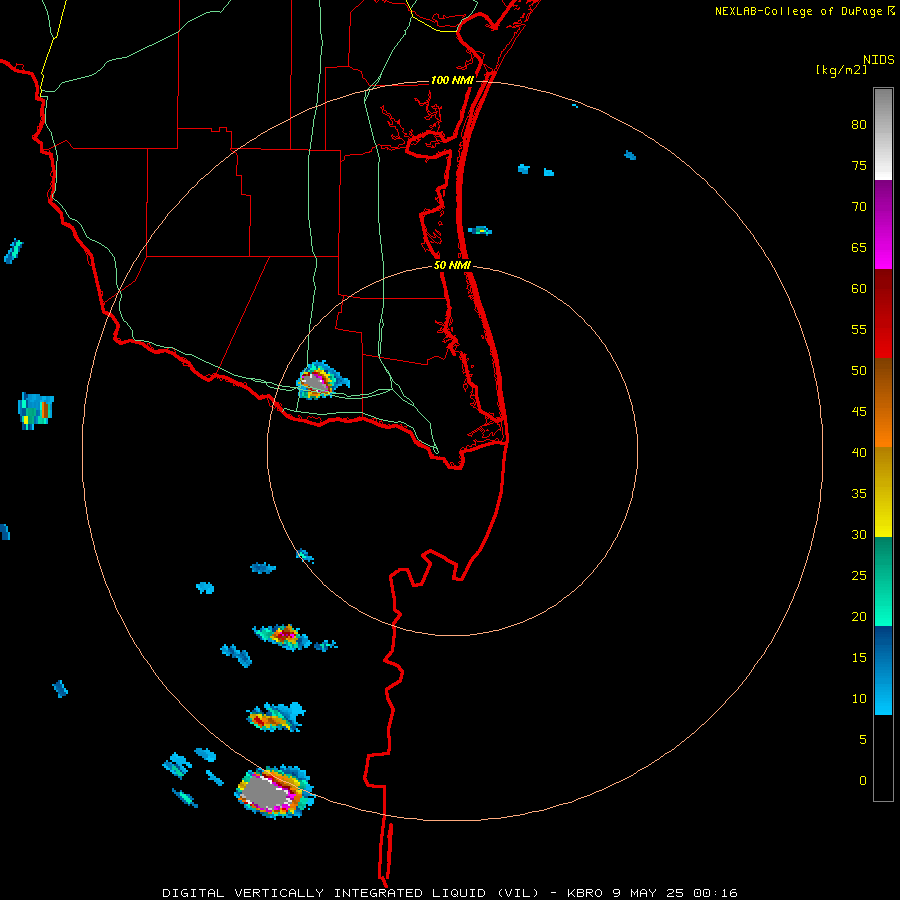Click the KBRO date-time stamp 00:16
The width and height of the screenshot is (900, 900).
point(715,893)
